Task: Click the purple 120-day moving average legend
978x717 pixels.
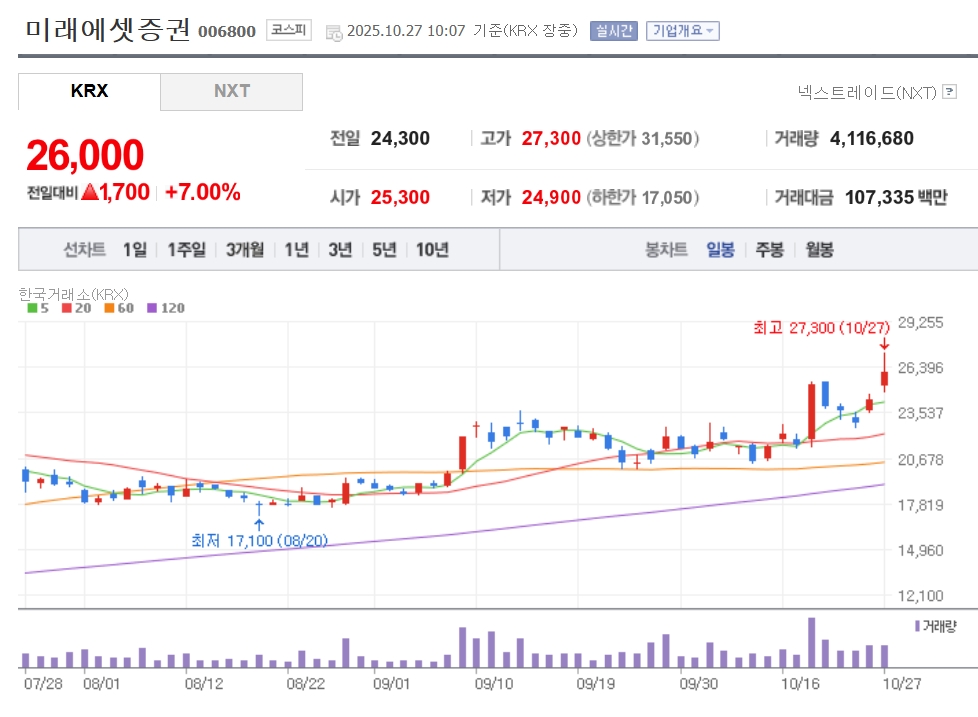Action: pyautogui.click(x=166, y=308)
